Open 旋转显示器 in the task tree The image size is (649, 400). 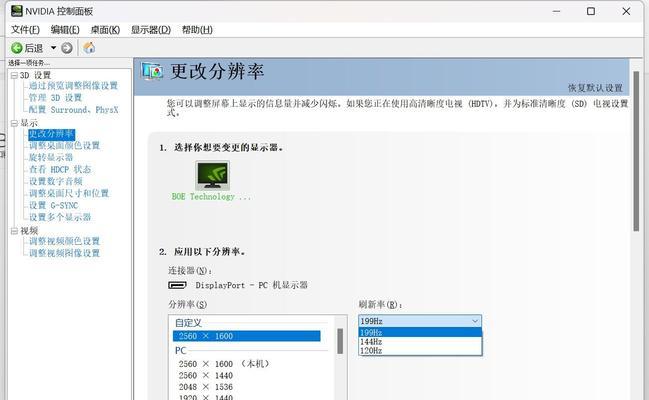(51, 157)
